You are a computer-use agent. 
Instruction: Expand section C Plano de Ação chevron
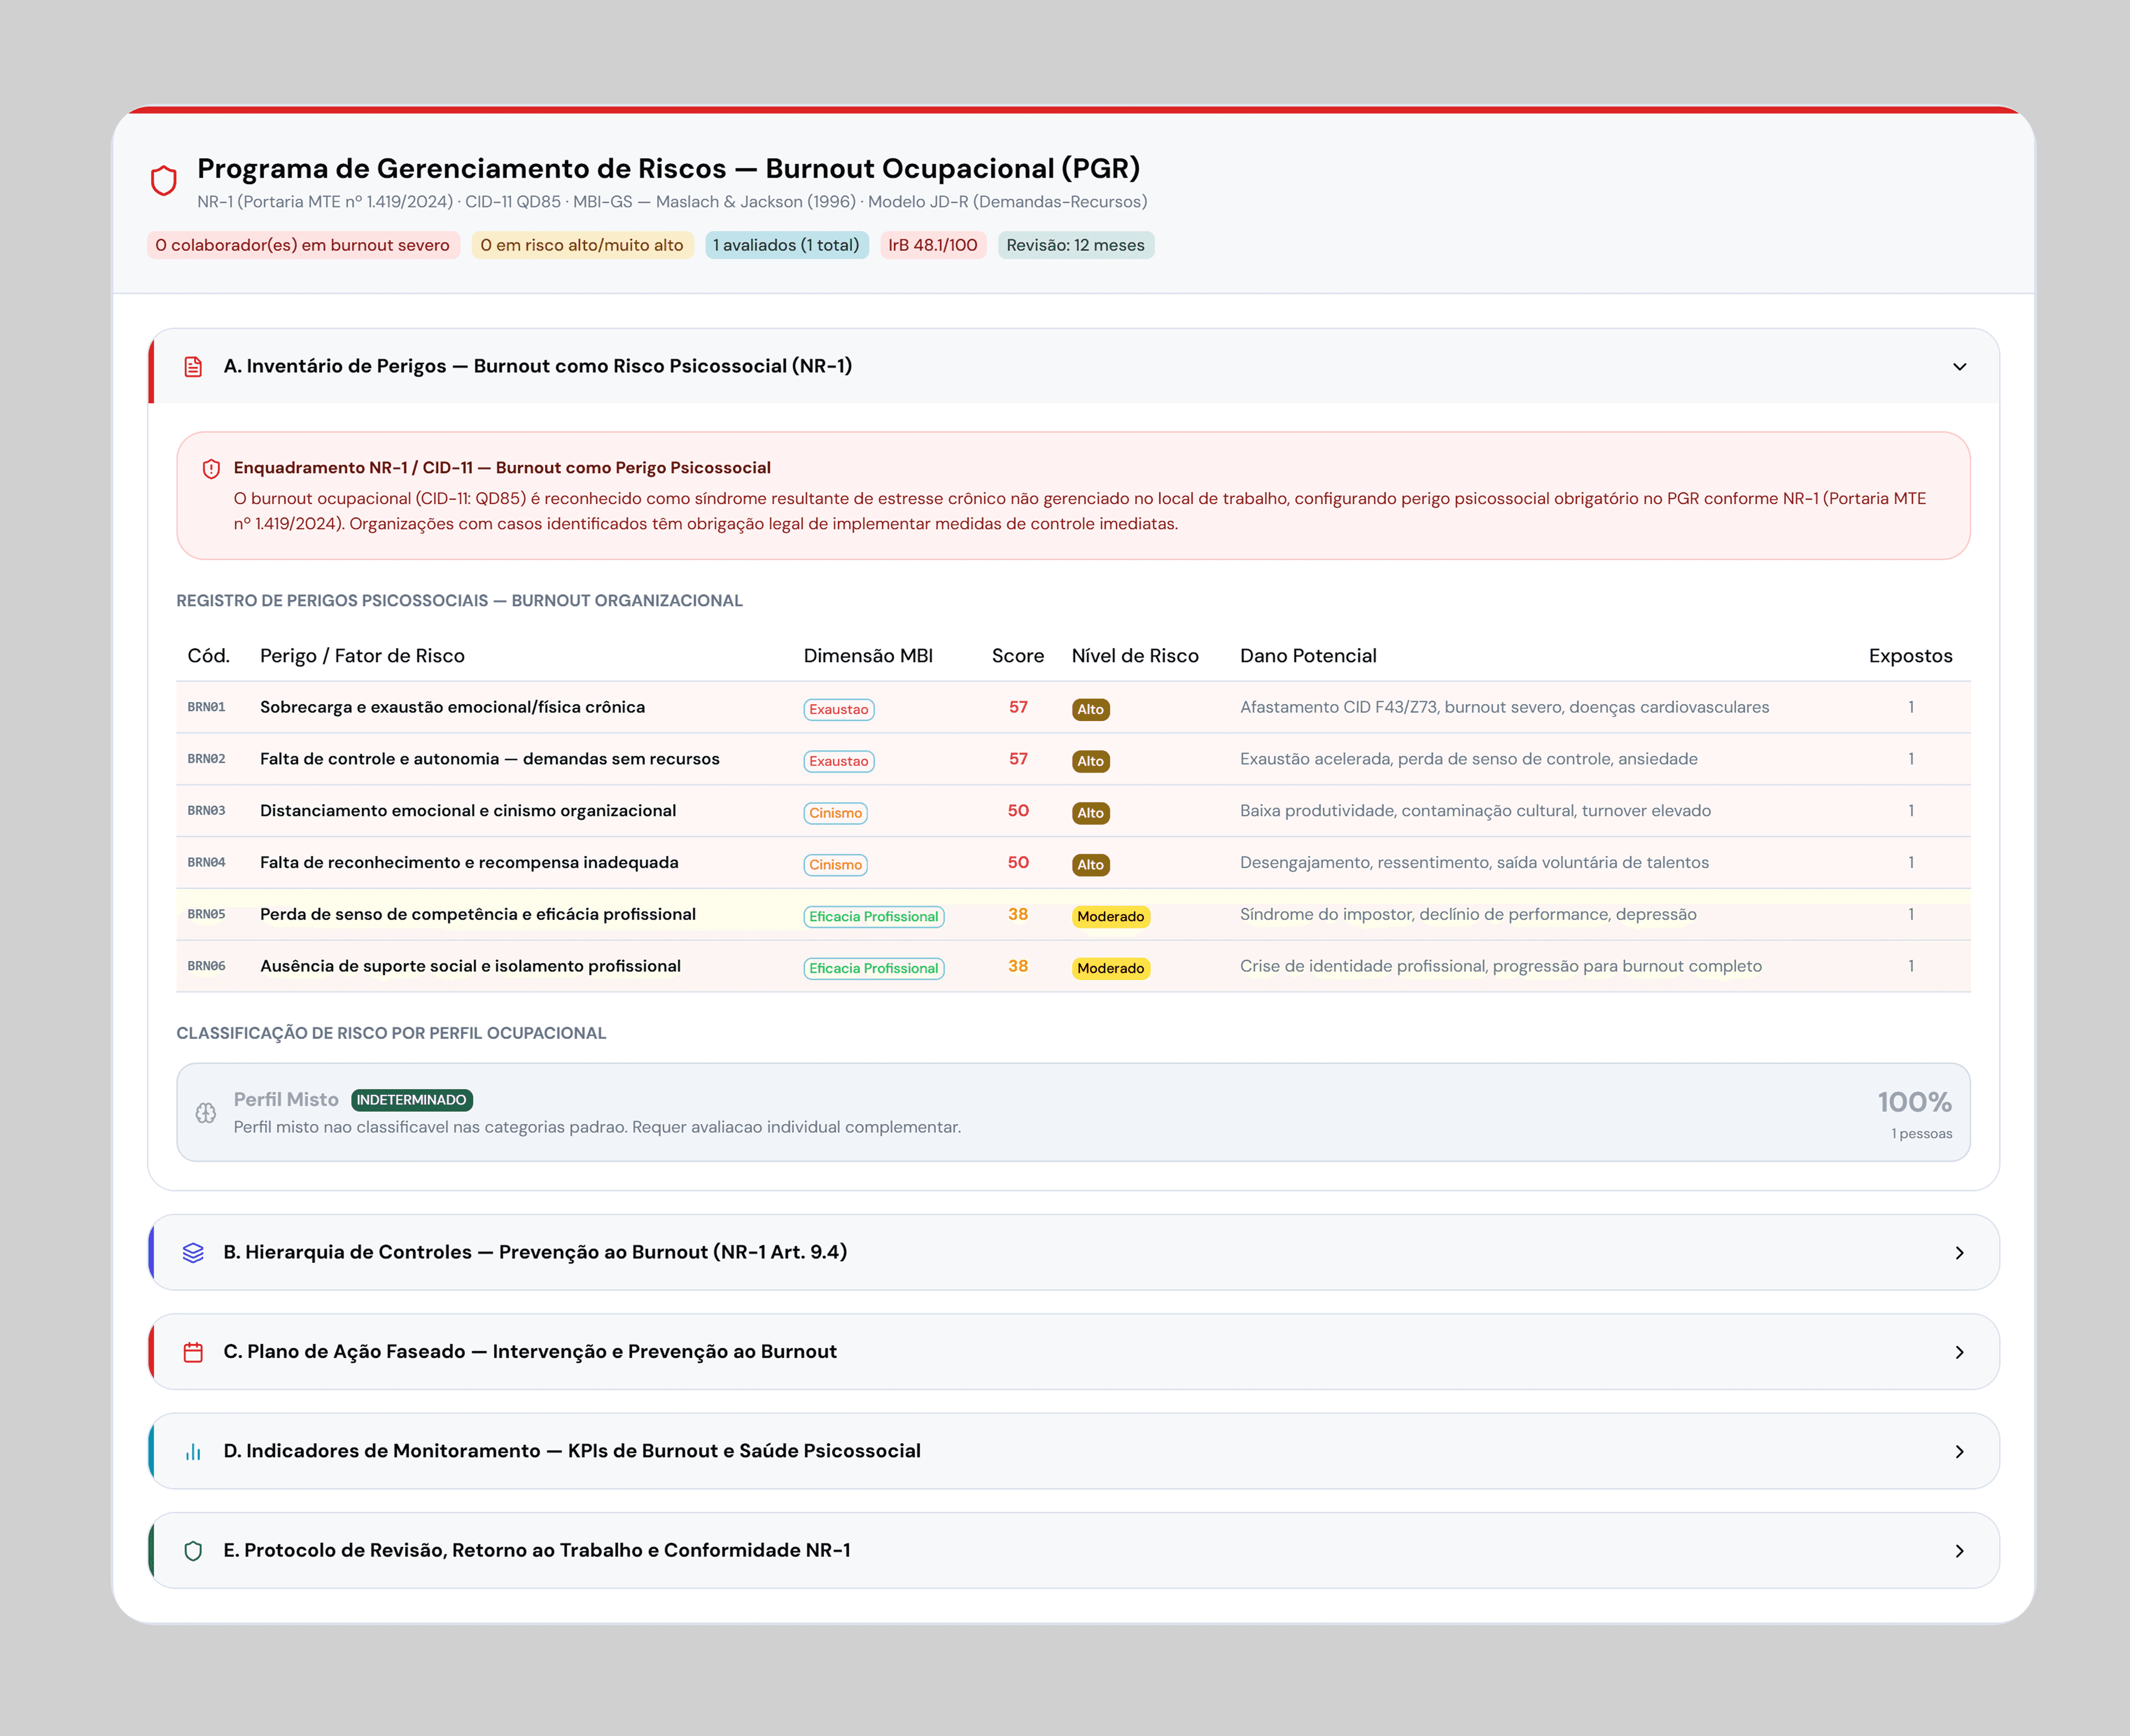tap(1959, 1352)
